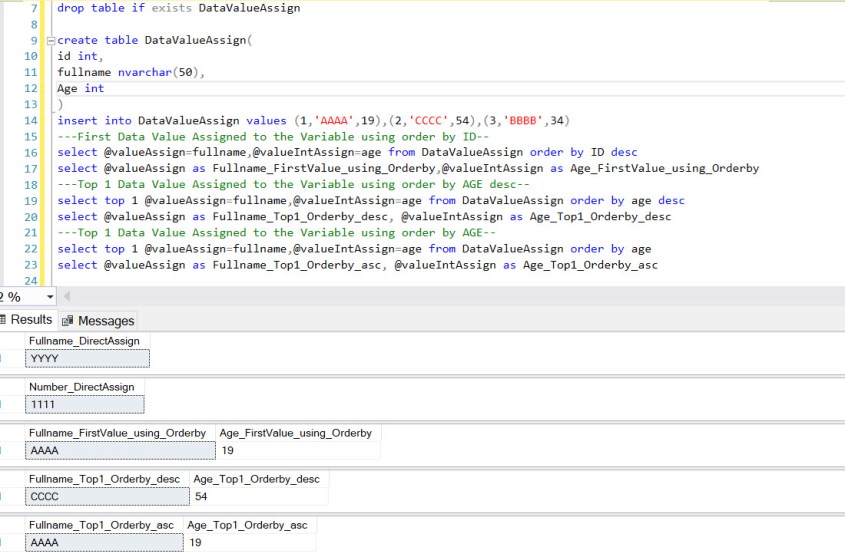Open the zoom percentage dropdown
The image size is (845, 557).
[x=50, y=297]
